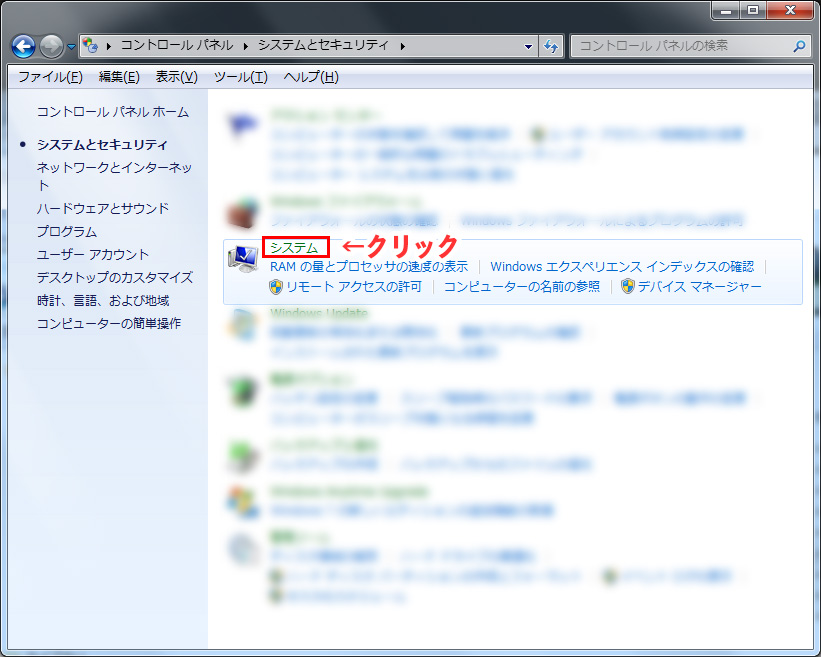Select the コントロール パネル breadcrumb

[x=177, y=46]
